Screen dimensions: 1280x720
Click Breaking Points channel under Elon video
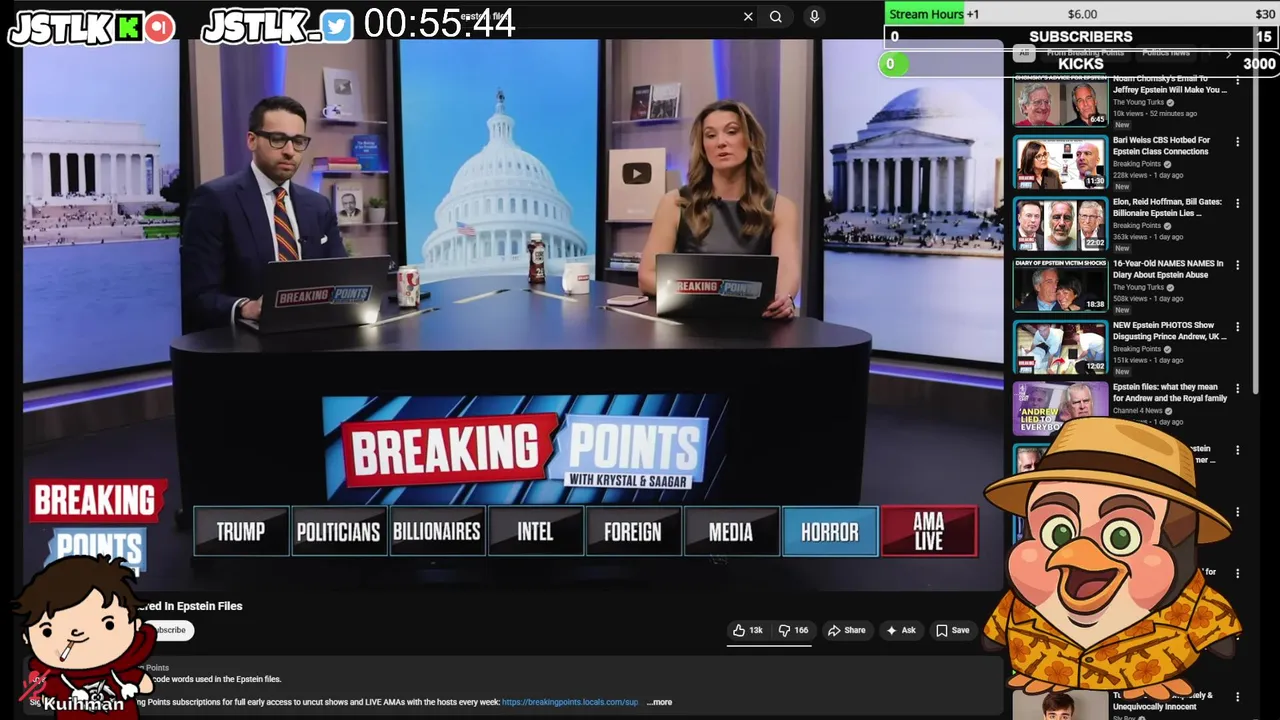pos(1137,225)
